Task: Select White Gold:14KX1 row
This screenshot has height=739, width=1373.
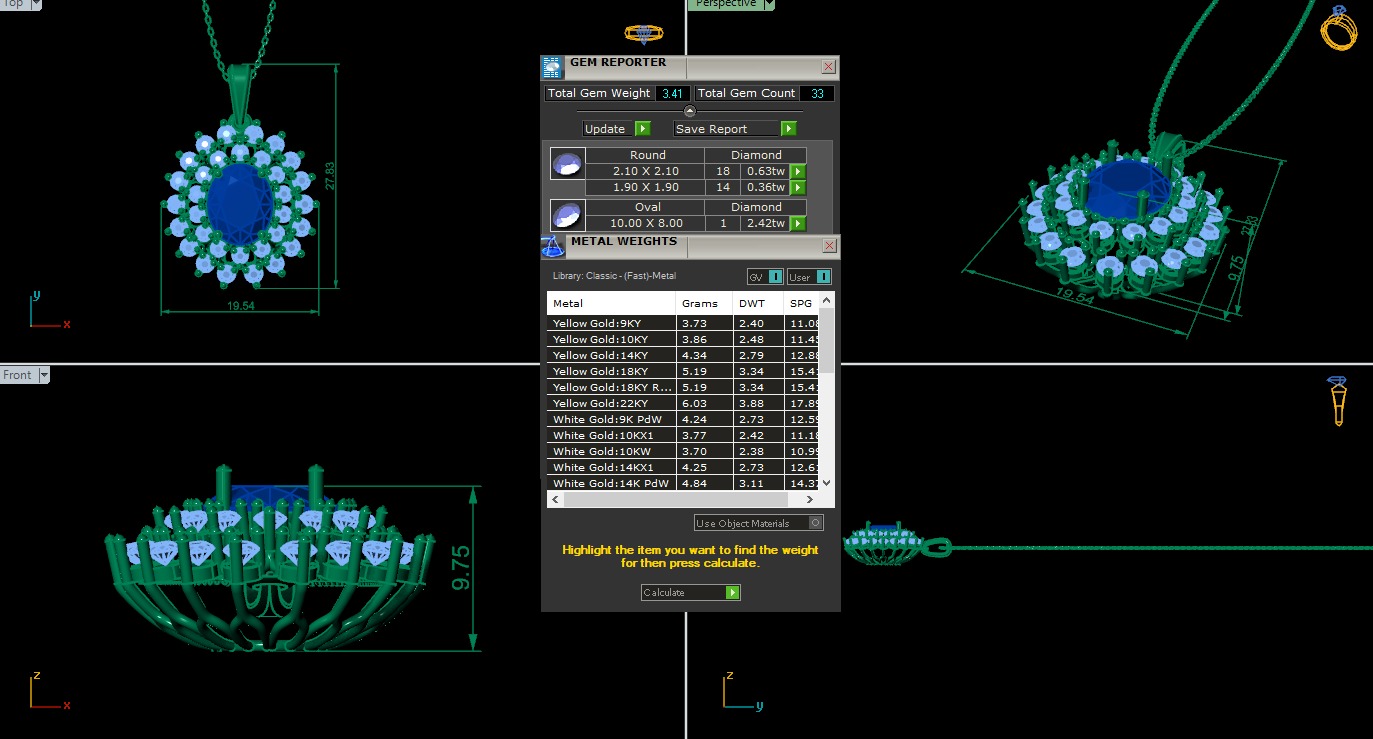Action: (684, 467)
